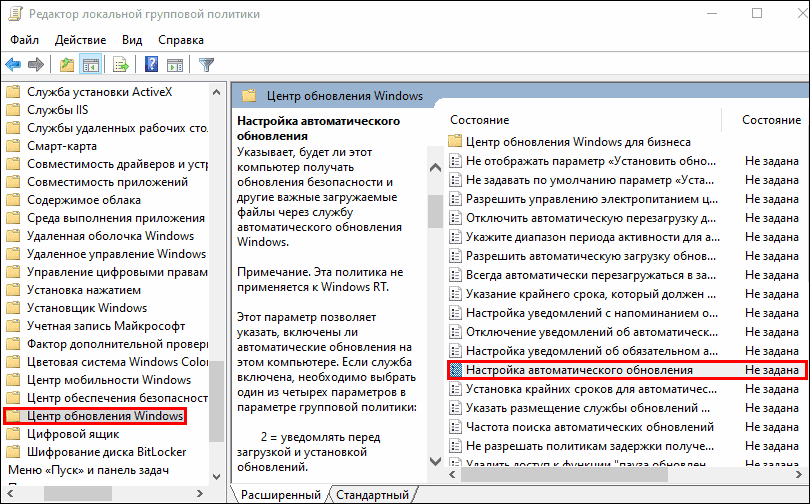
Task: Click the tree pane horizontal scroll-right arrow
Action: click(200, 494)
